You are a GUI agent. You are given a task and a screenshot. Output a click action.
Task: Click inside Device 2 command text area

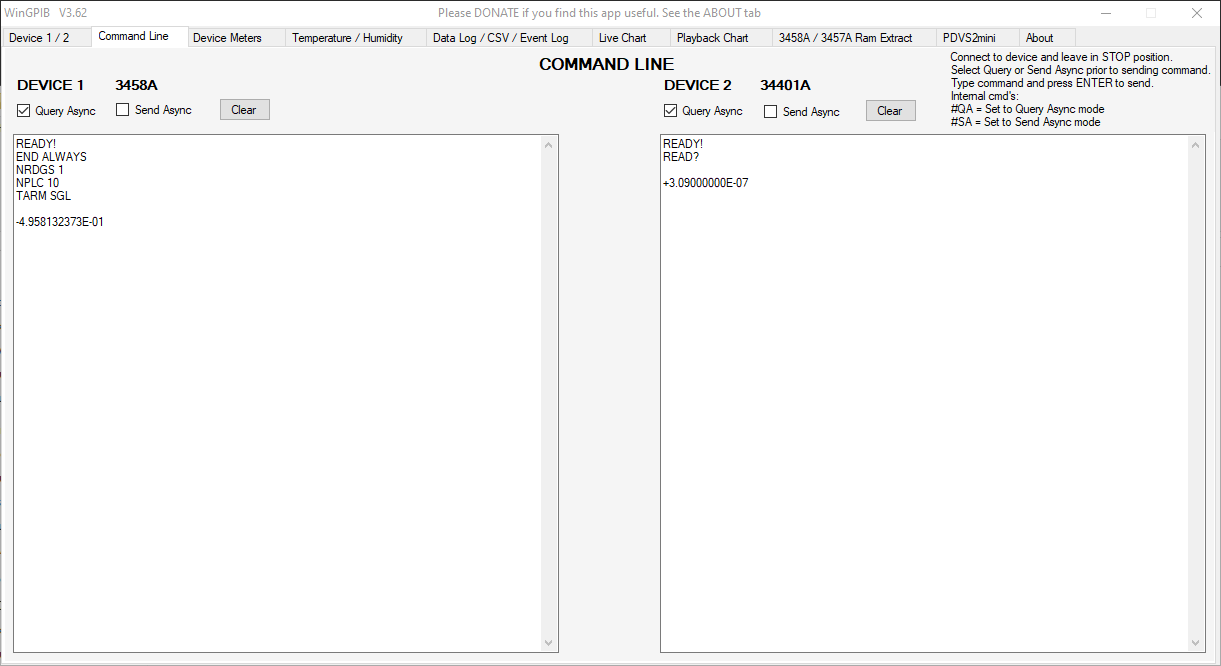(x=925, y=400)
